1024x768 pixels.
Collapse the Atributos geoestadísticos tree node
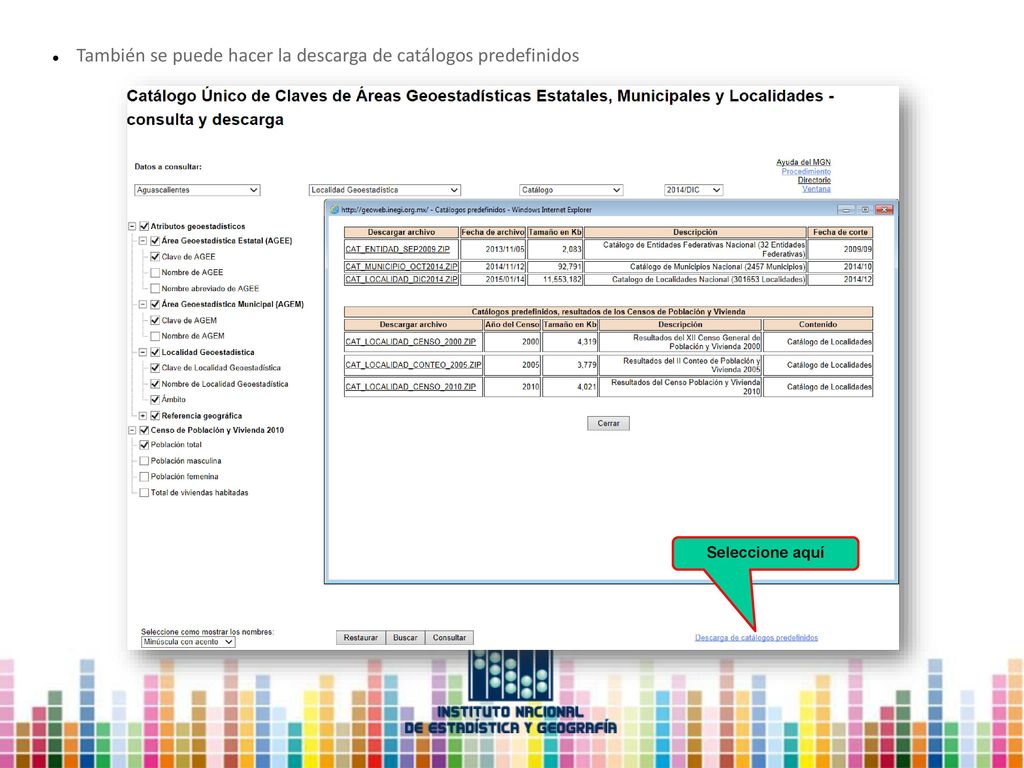(132, 227)
